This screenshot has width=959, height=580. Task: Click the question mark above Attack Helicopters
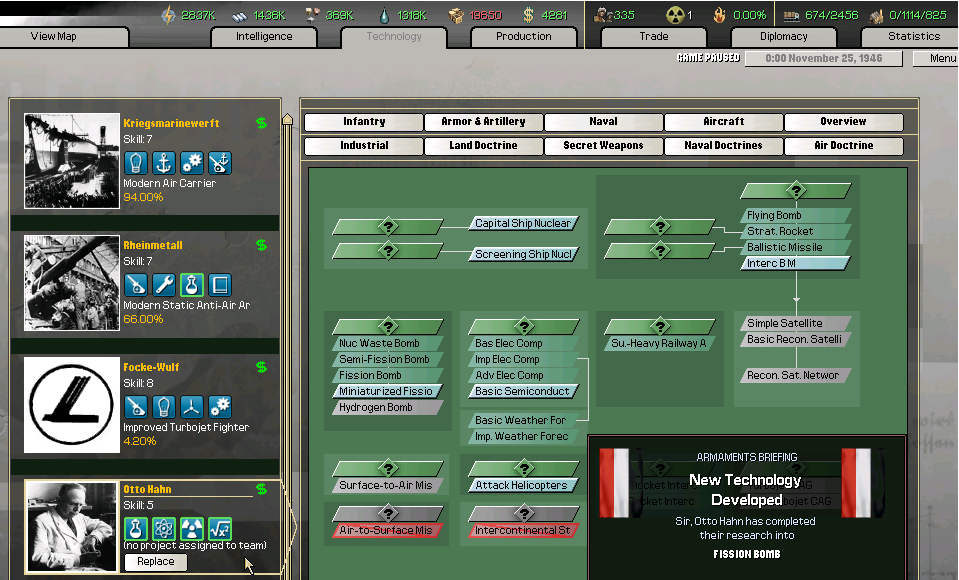pos(523,468)
